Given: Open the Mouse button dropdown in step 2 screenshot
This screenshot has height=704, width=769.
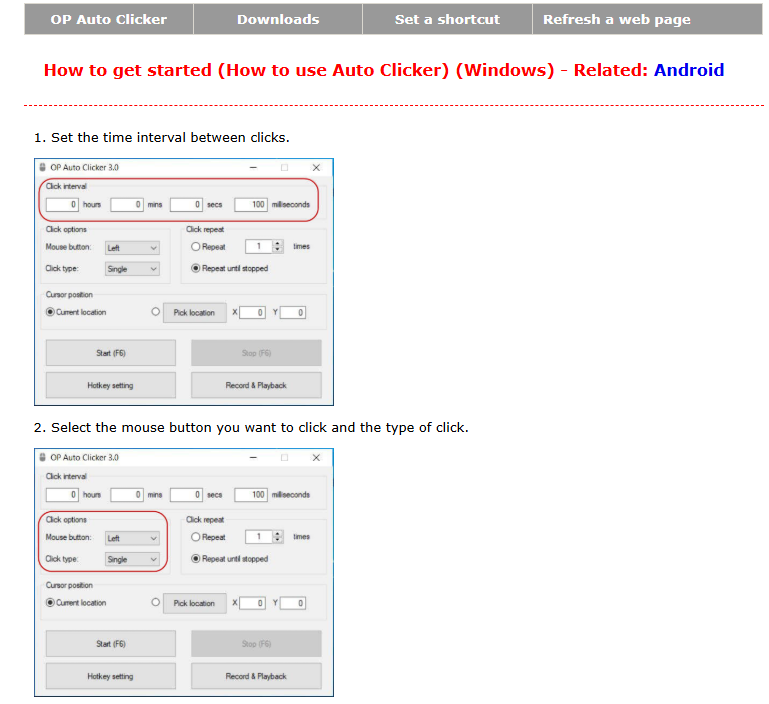Looking at the screenshot, I should pyautogui.click(x=132, y=538).
